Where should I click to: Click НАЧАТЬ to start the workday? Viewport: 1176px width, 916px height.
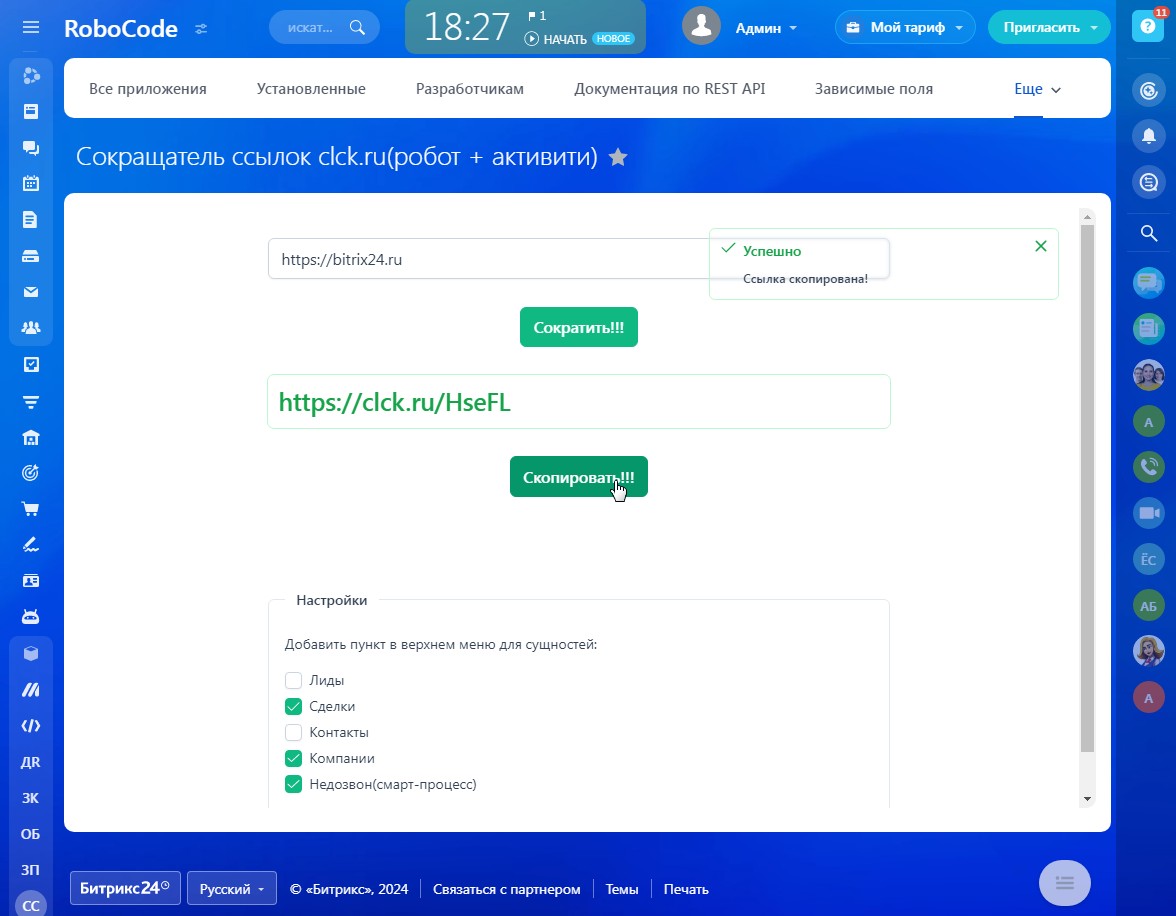(556, 39)
